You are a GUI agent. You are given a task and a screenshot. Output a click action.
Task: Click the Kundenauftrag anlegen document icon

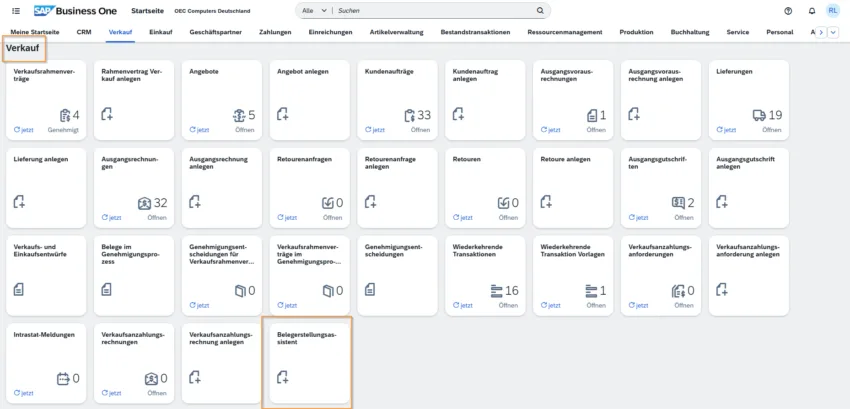click(x=458, y=114)
